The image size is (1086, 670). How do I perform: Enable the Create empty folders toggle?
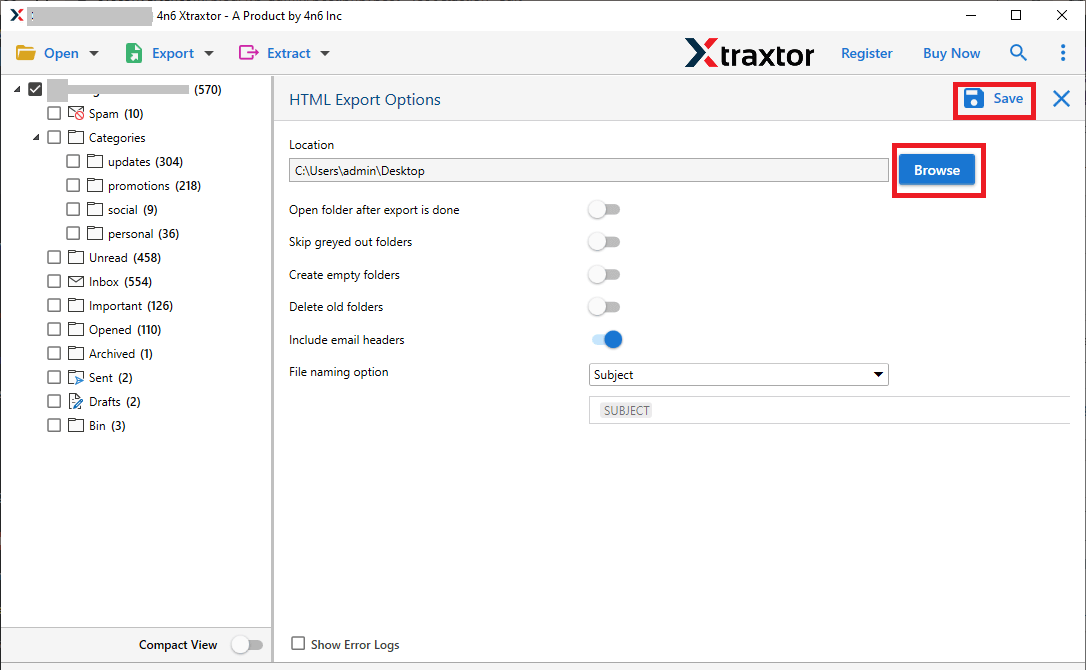click(x=604, y=274)
